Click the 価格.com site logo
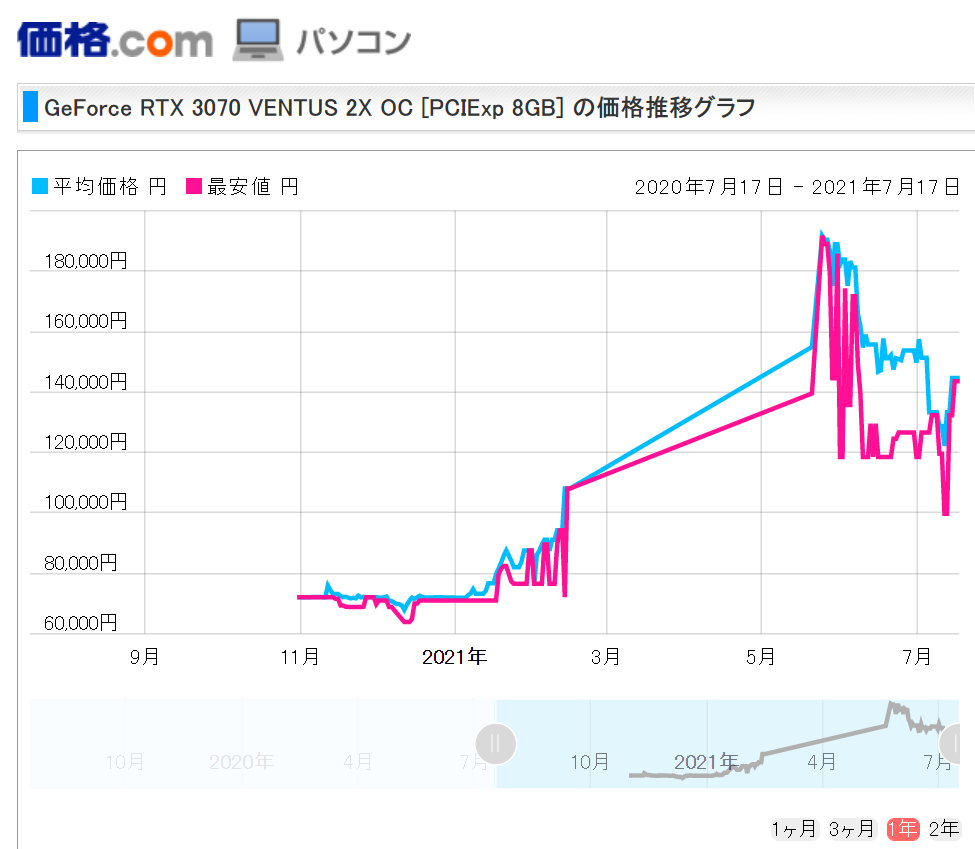The height and width of the screenshot is (849, 975). point(115,39)
